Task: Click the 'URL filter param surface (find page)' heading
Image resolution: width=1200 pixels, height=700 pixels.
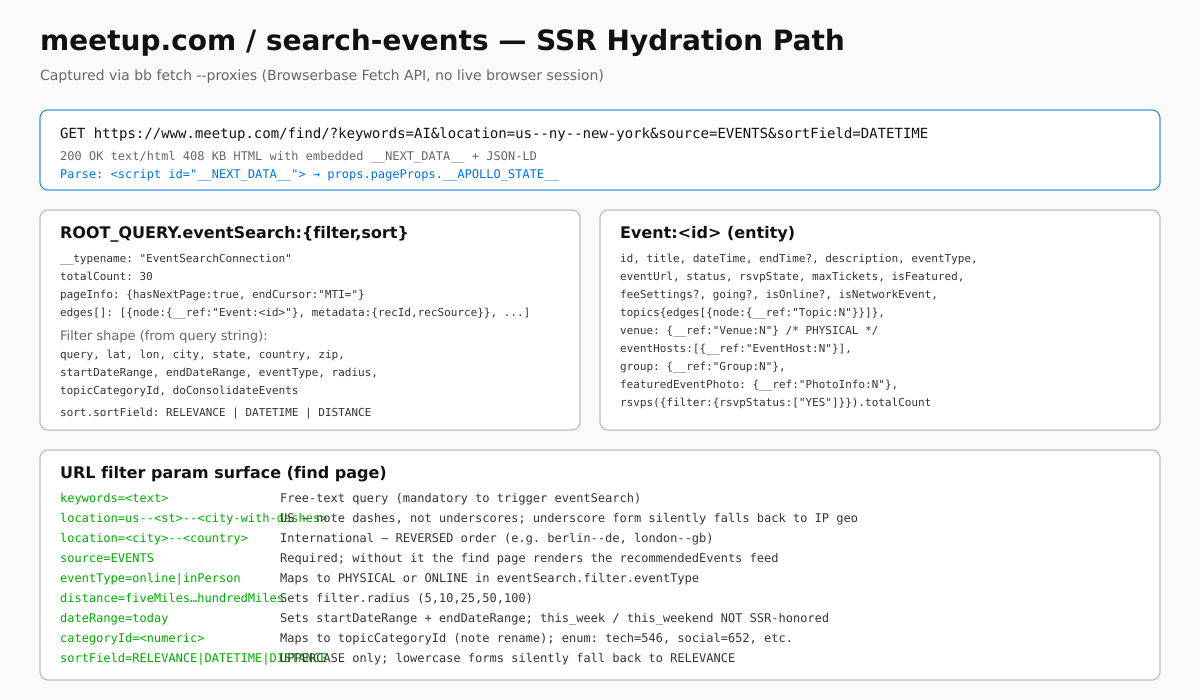Action: coord(223,472)
